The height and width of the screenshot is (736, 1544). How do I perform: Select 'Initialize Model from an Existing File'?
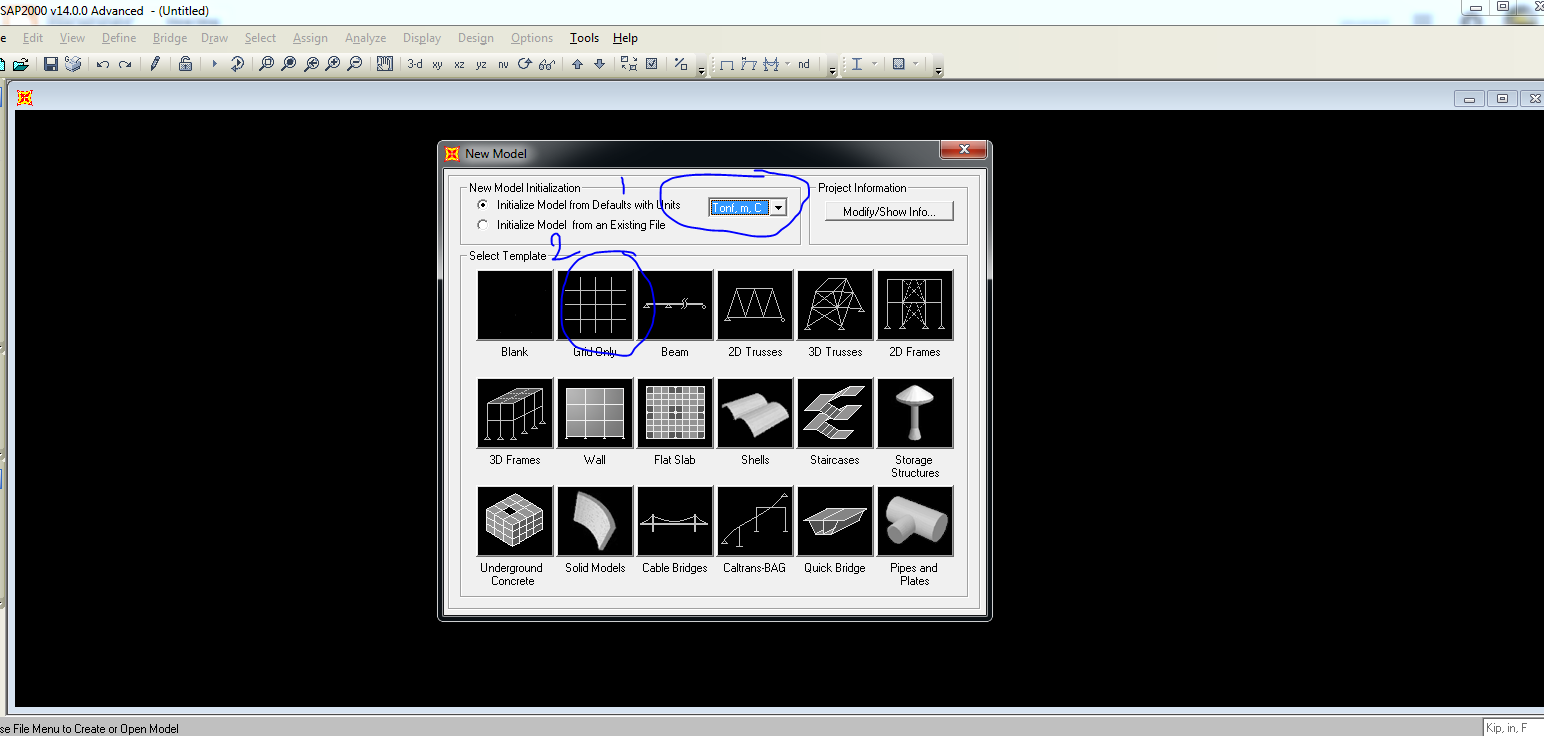point(483,225)
